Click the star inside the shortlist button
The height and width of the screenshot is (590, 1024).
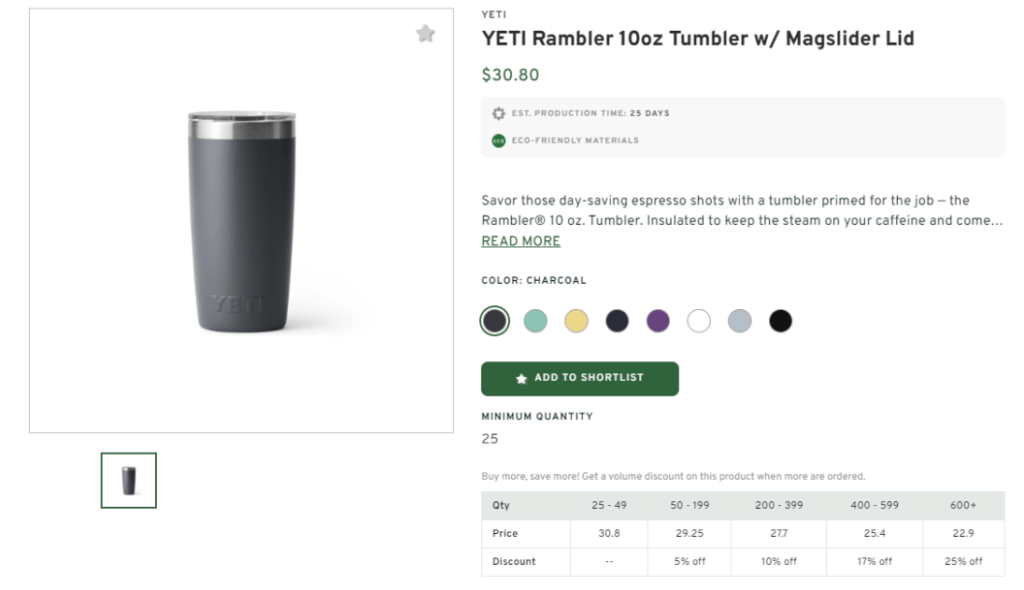tap(520, 379)
